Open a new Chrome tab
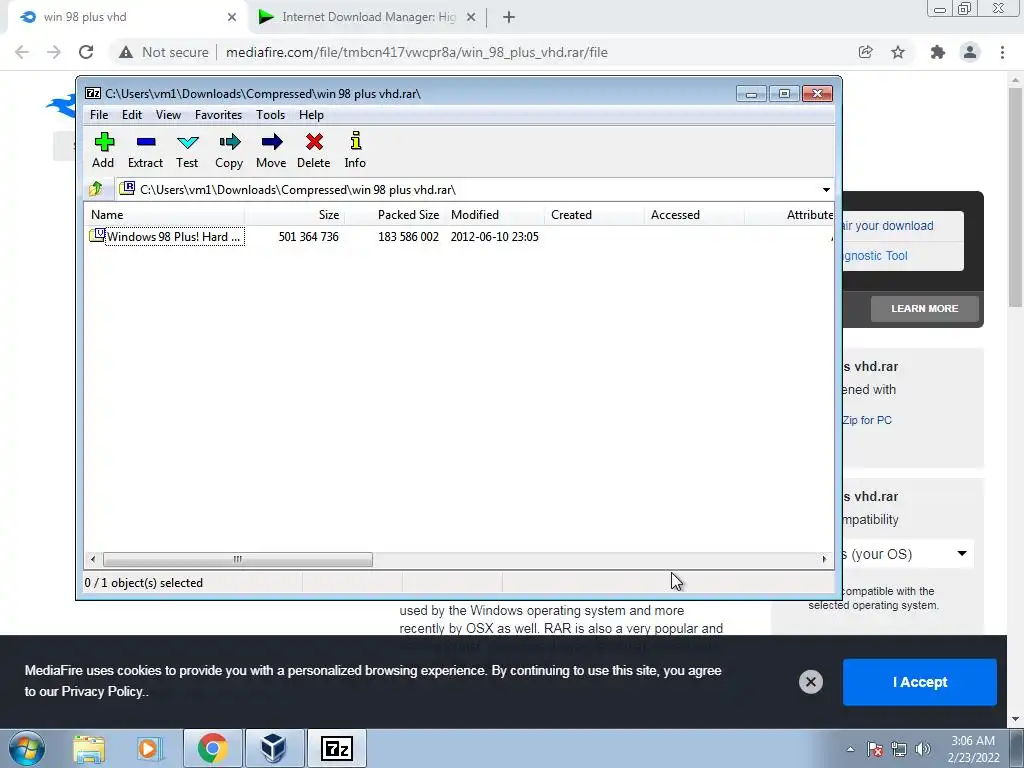This screenshot has width=1024, height=768. tap(509, 17)
